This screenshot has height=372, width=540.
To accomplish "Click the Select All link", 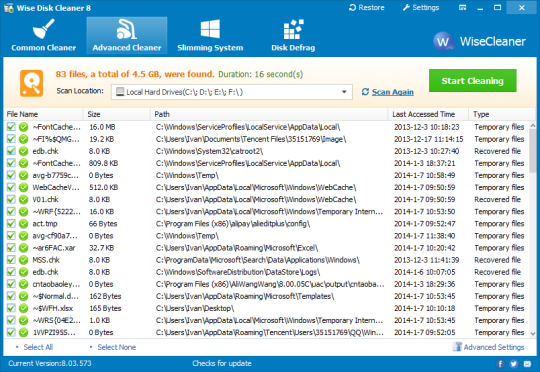I will tap(38, 347).
